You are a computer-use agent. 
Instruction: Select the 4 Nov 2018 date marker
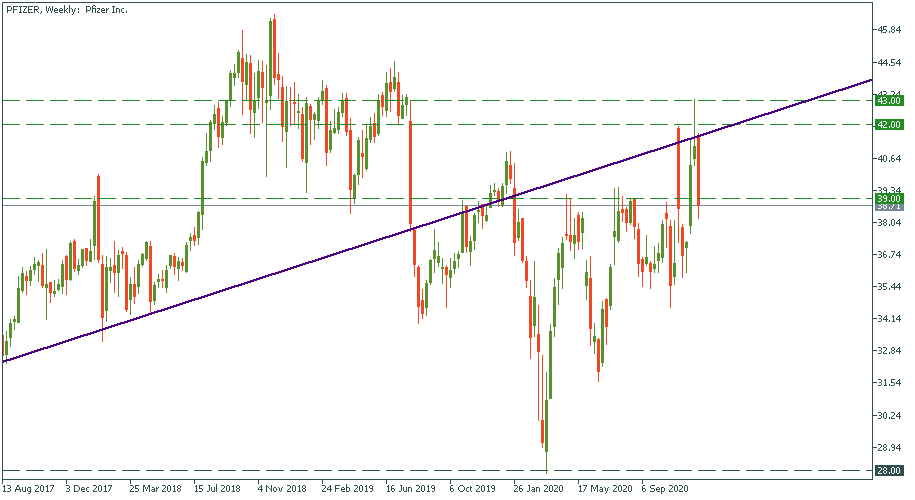[282, 490]
